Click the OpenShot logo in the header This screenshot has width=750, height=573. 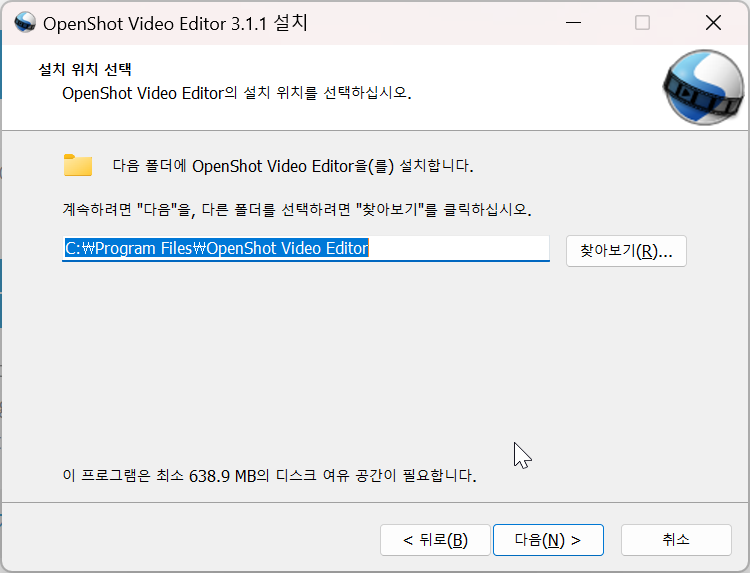703,88
